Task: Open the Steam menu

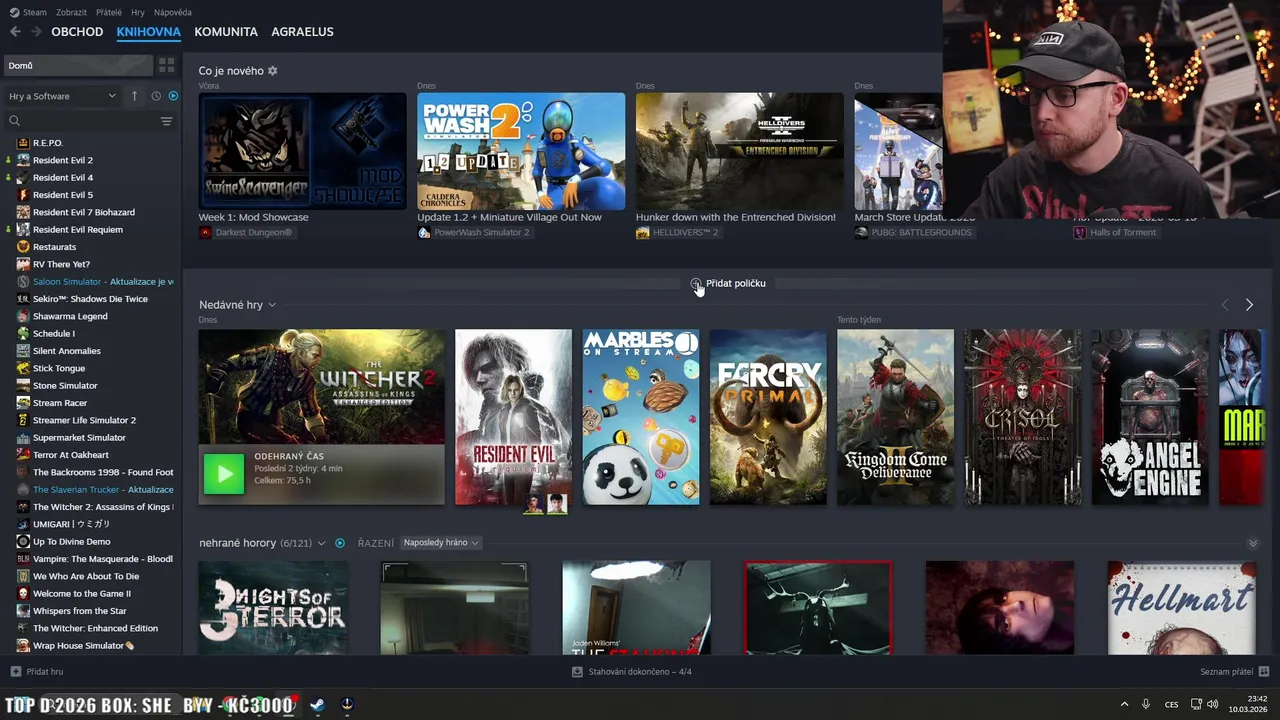Action: [28, 12]
